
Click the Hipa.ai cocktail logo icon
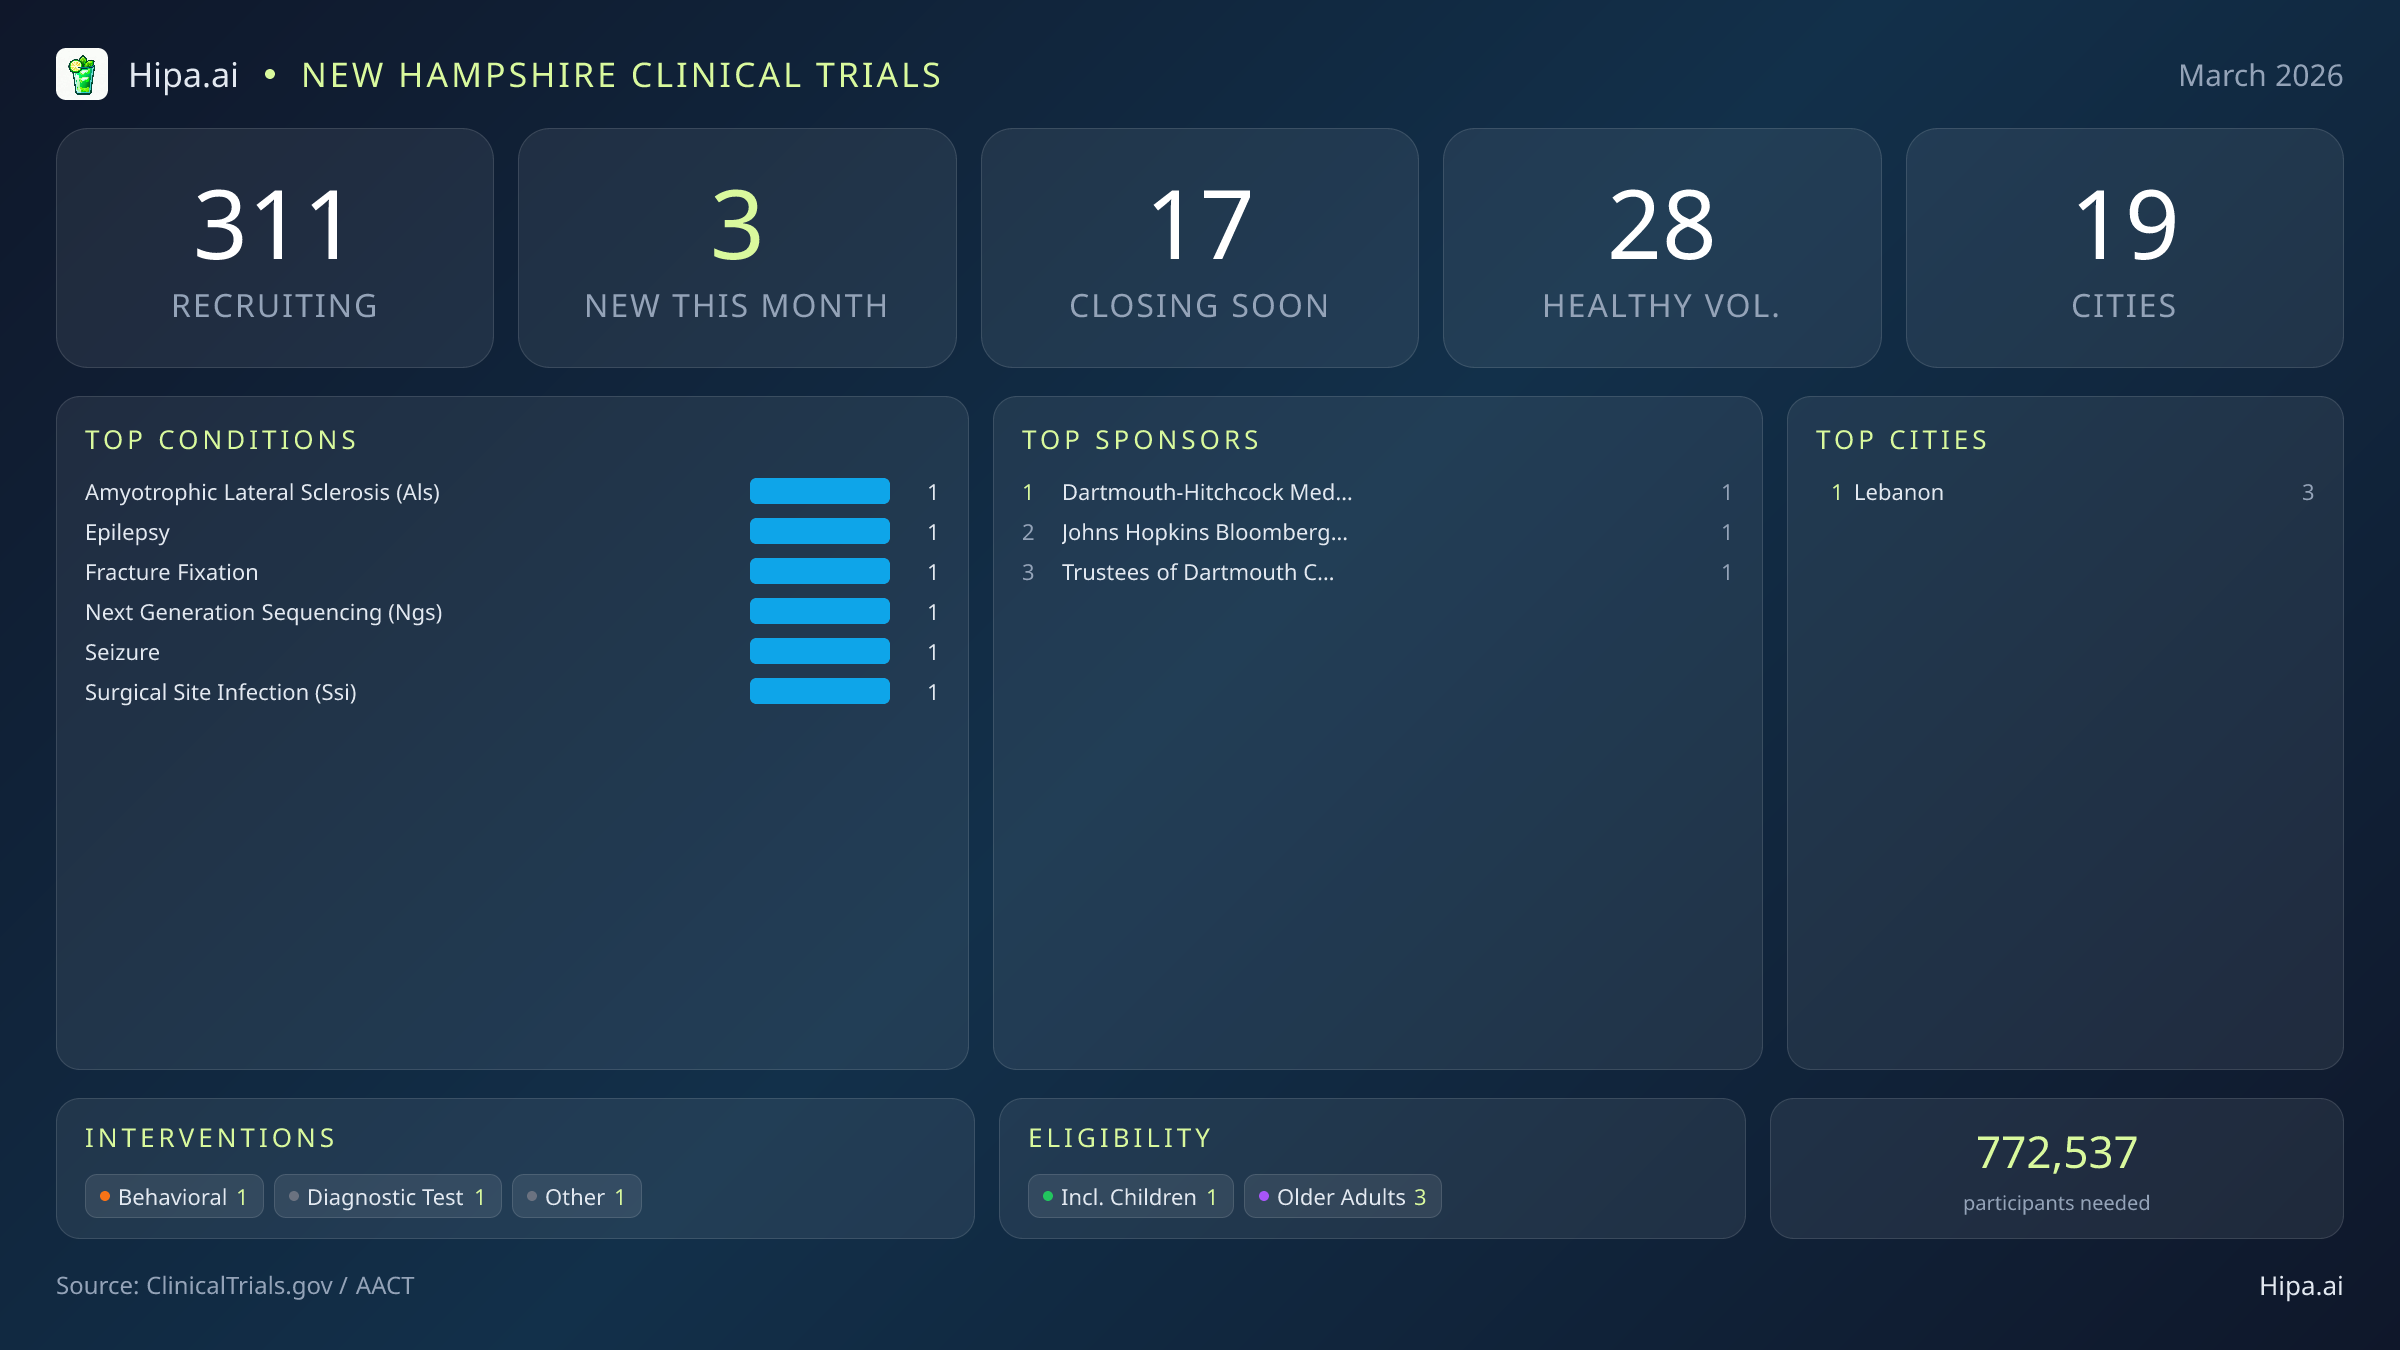tap(84, 74)
